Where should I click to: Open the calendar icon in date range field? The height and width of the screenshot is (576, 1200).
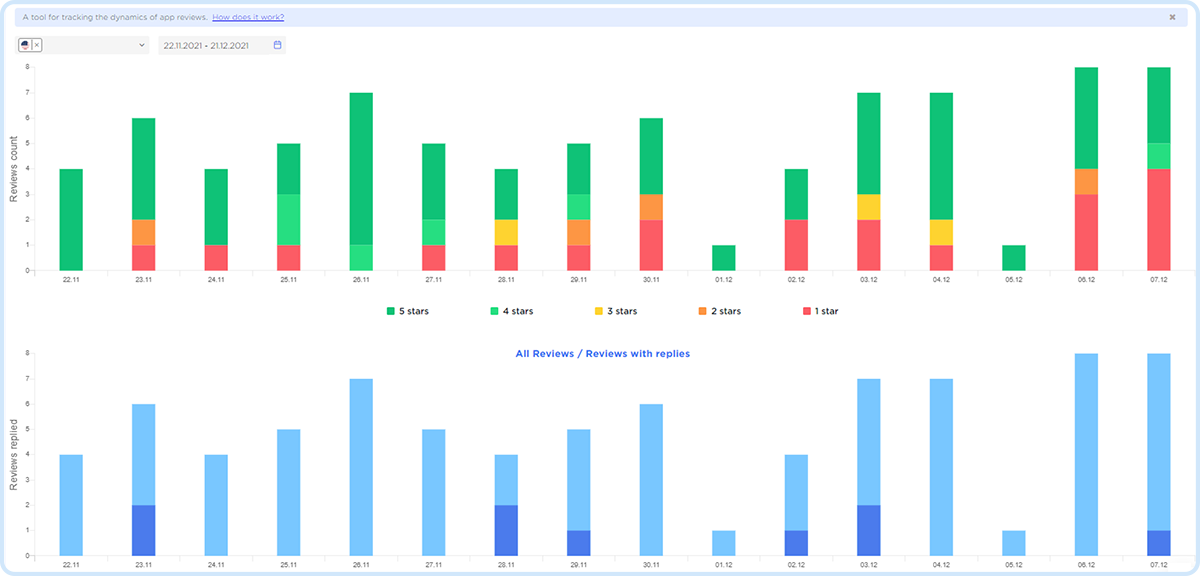pyautogui.click(x=278, y=45)
